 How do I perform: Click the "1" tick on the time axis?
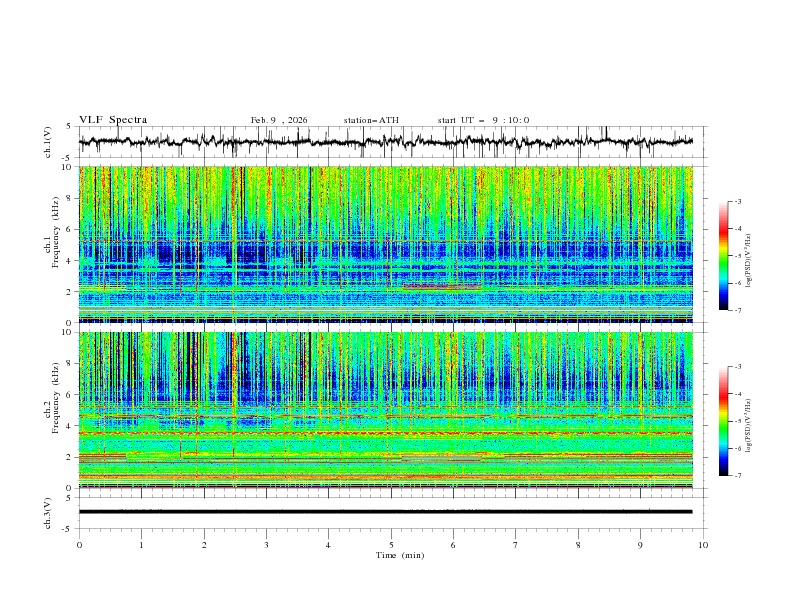141,545
